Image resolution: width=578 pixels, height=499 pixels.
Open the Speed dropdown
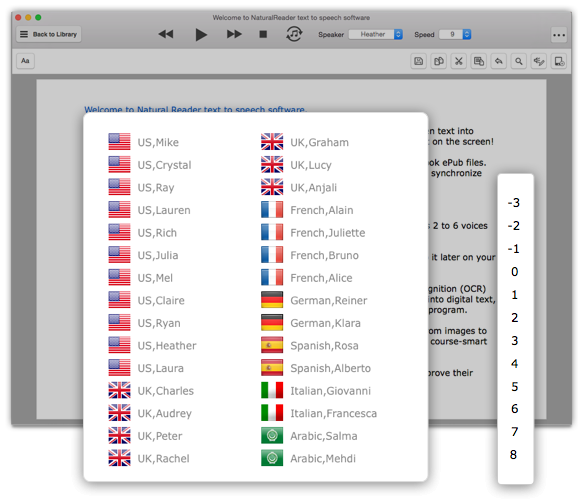point(455,34)
